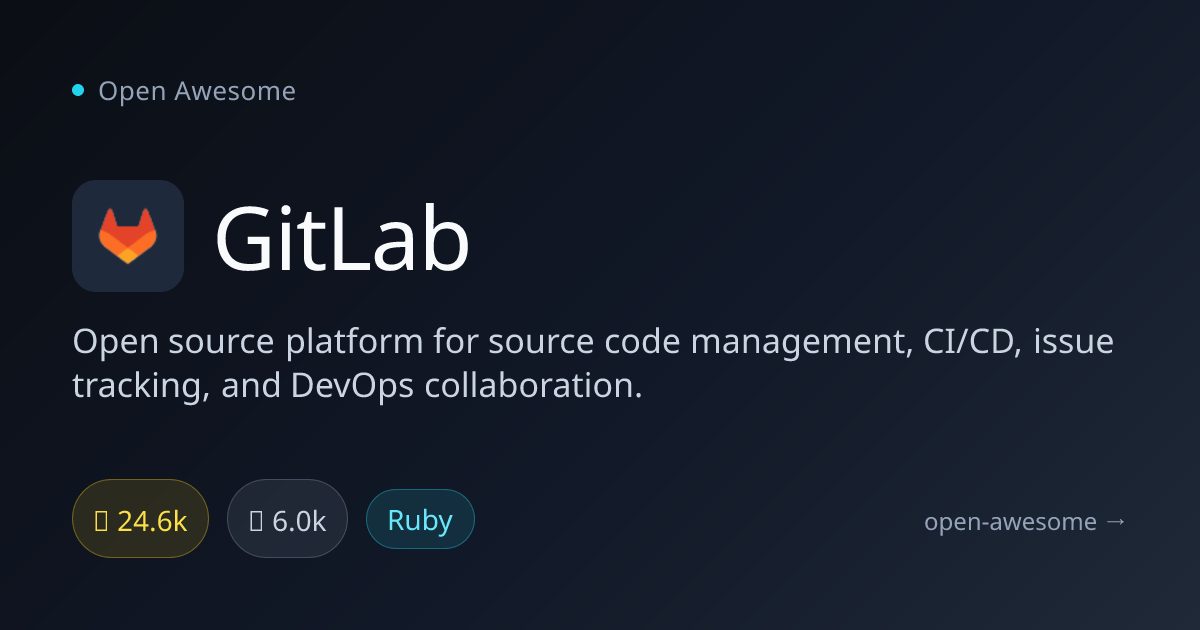The width and height of the screenshot is (1200, 630).
Task: Follow the open-awesome arrow link
Action: 1025,521
